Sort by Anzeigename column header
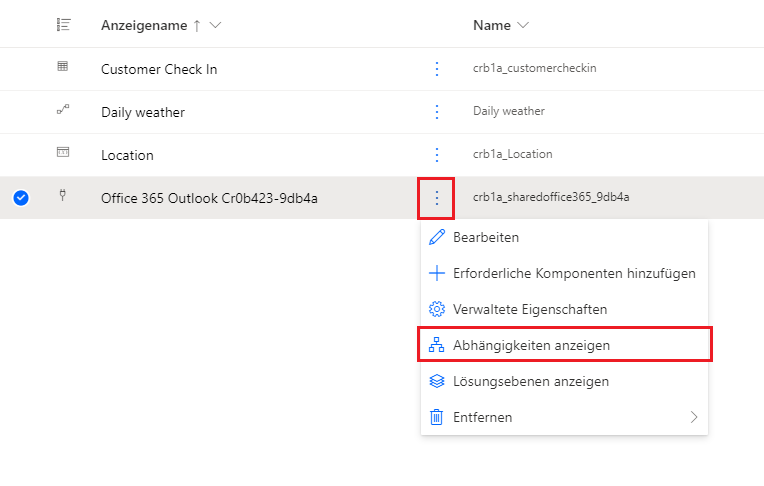The height and width of the screenshot is (486, 764). coord(144,25)
